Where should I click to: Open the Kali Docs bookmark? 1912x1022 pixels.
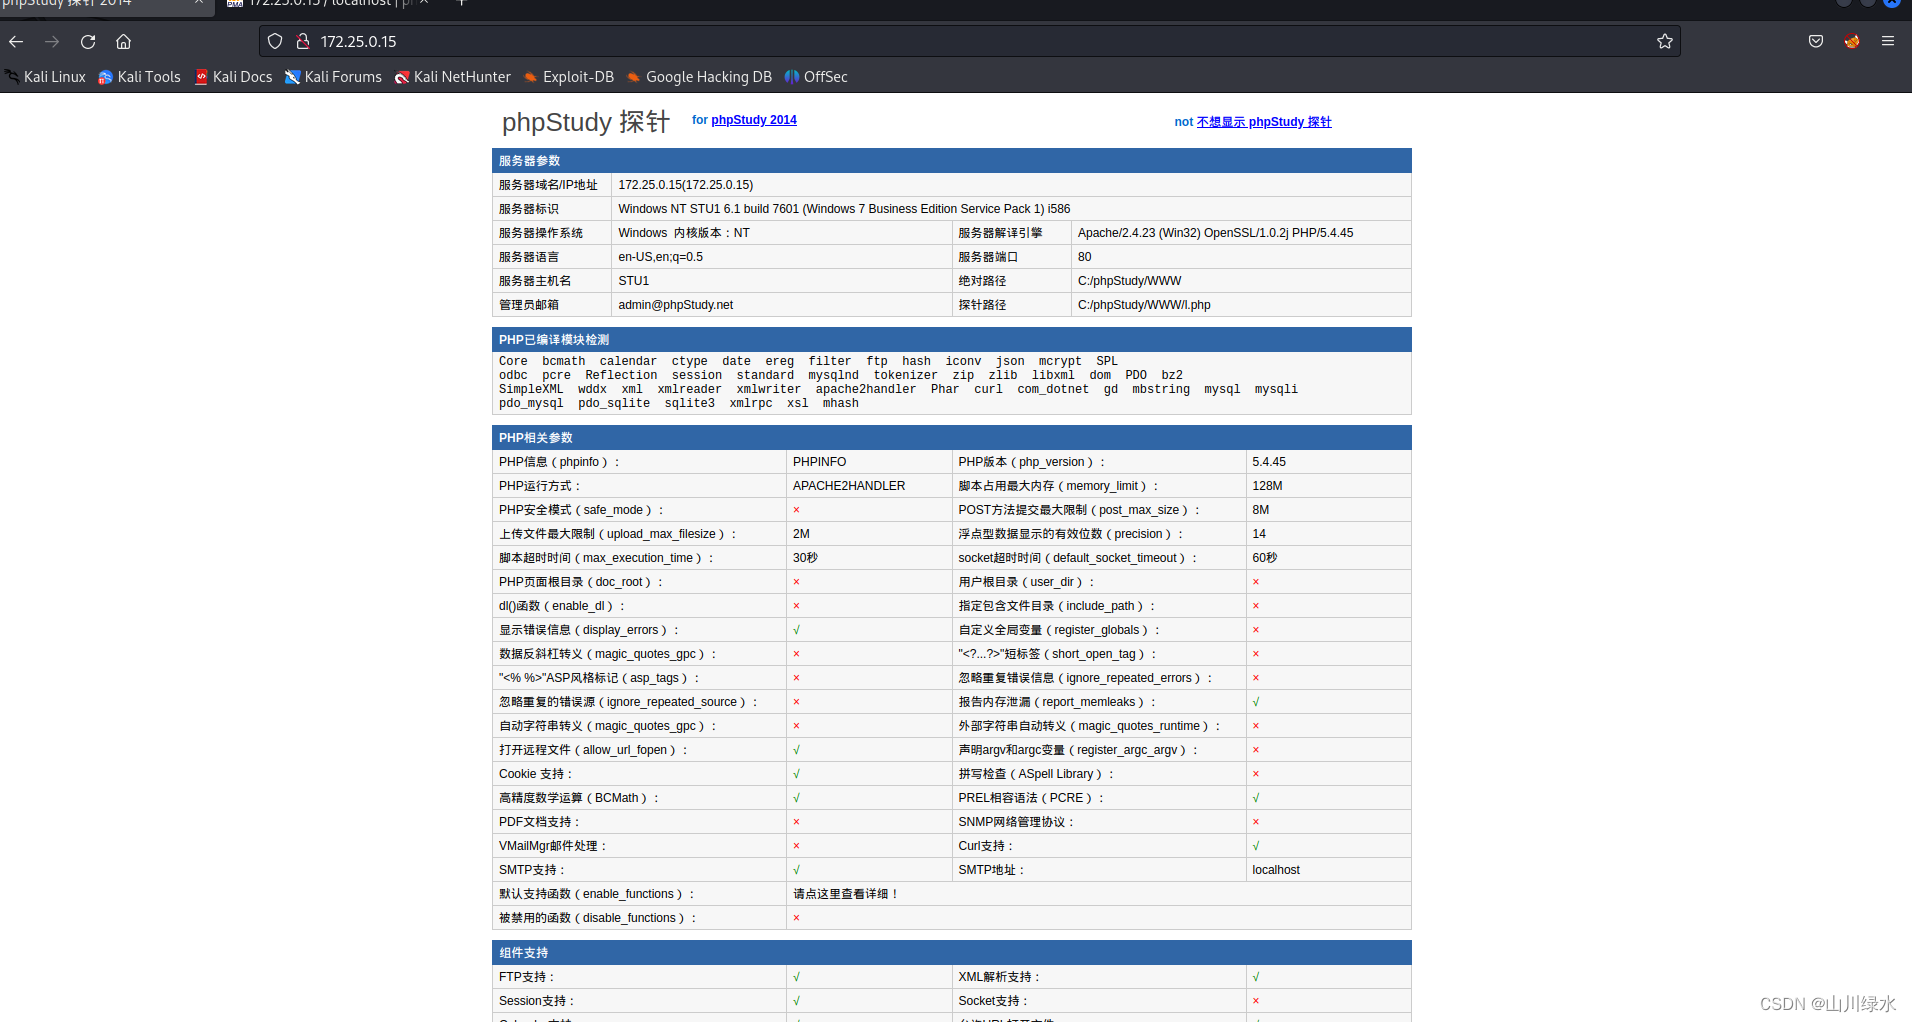click(x=233, y=77)
